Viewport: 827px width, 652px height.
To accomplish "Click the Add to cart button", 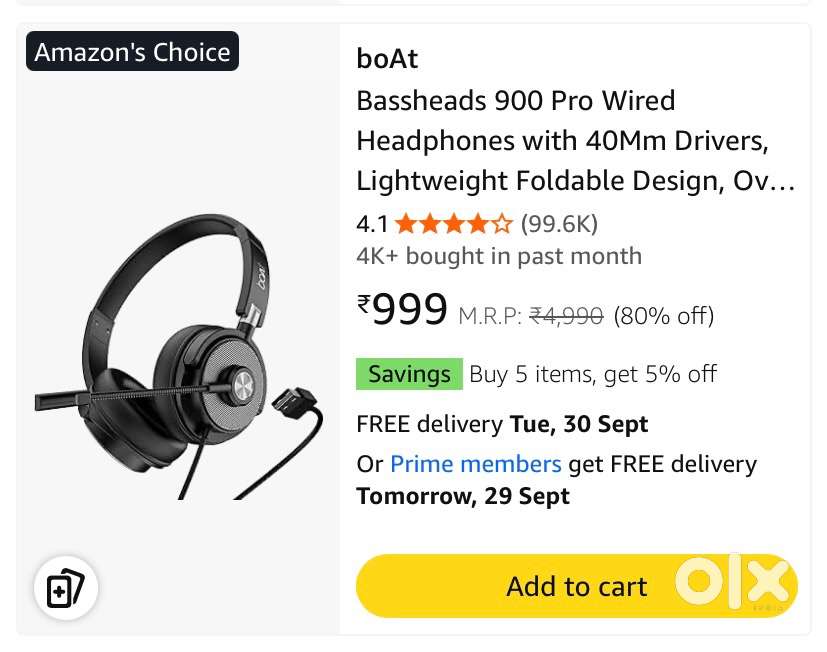I will [x=576, y=587].
